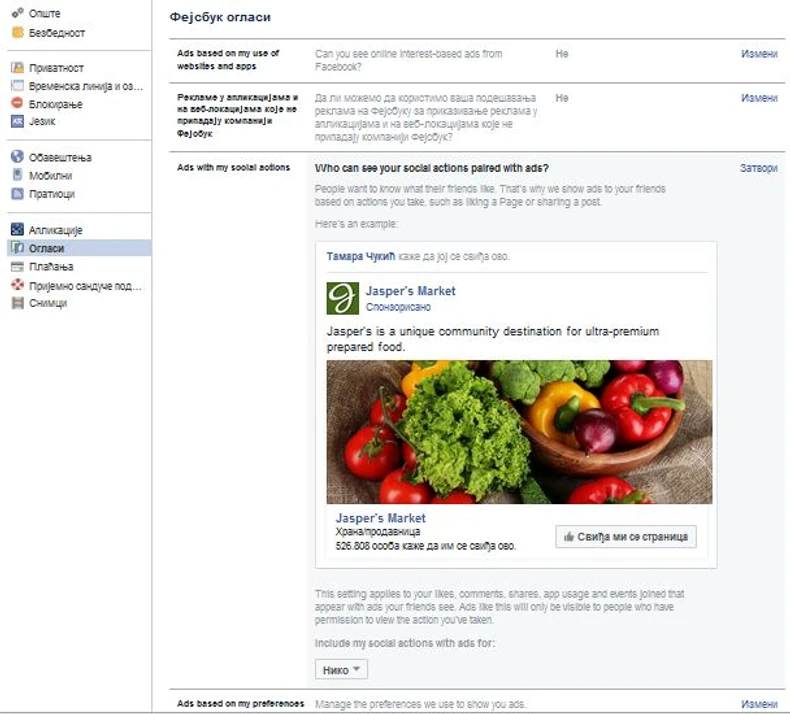The image size is (790, 714).
Task: Open Обавештења globe icon
Action: click(18, 157)
